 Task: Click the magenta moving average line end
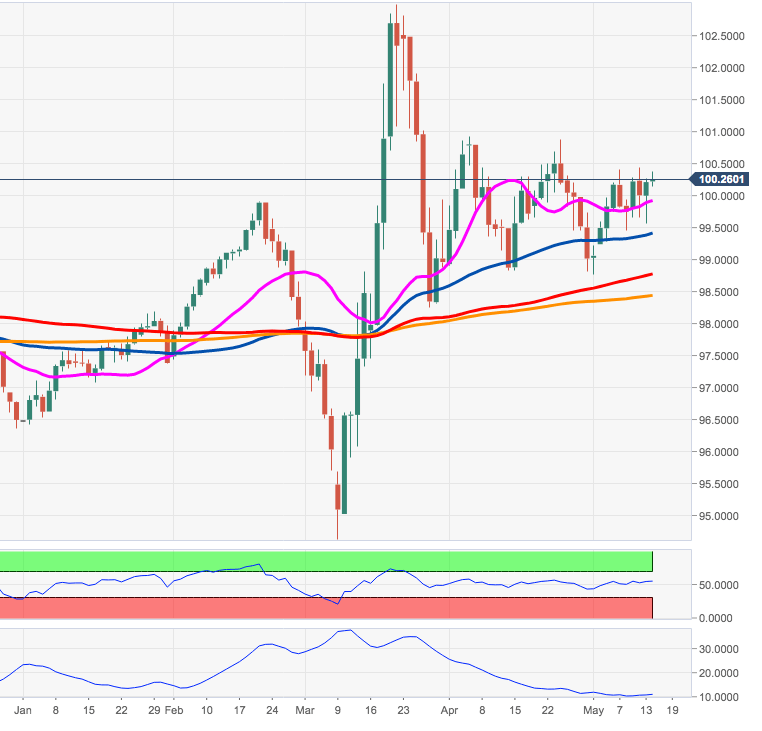click(650, 201)
